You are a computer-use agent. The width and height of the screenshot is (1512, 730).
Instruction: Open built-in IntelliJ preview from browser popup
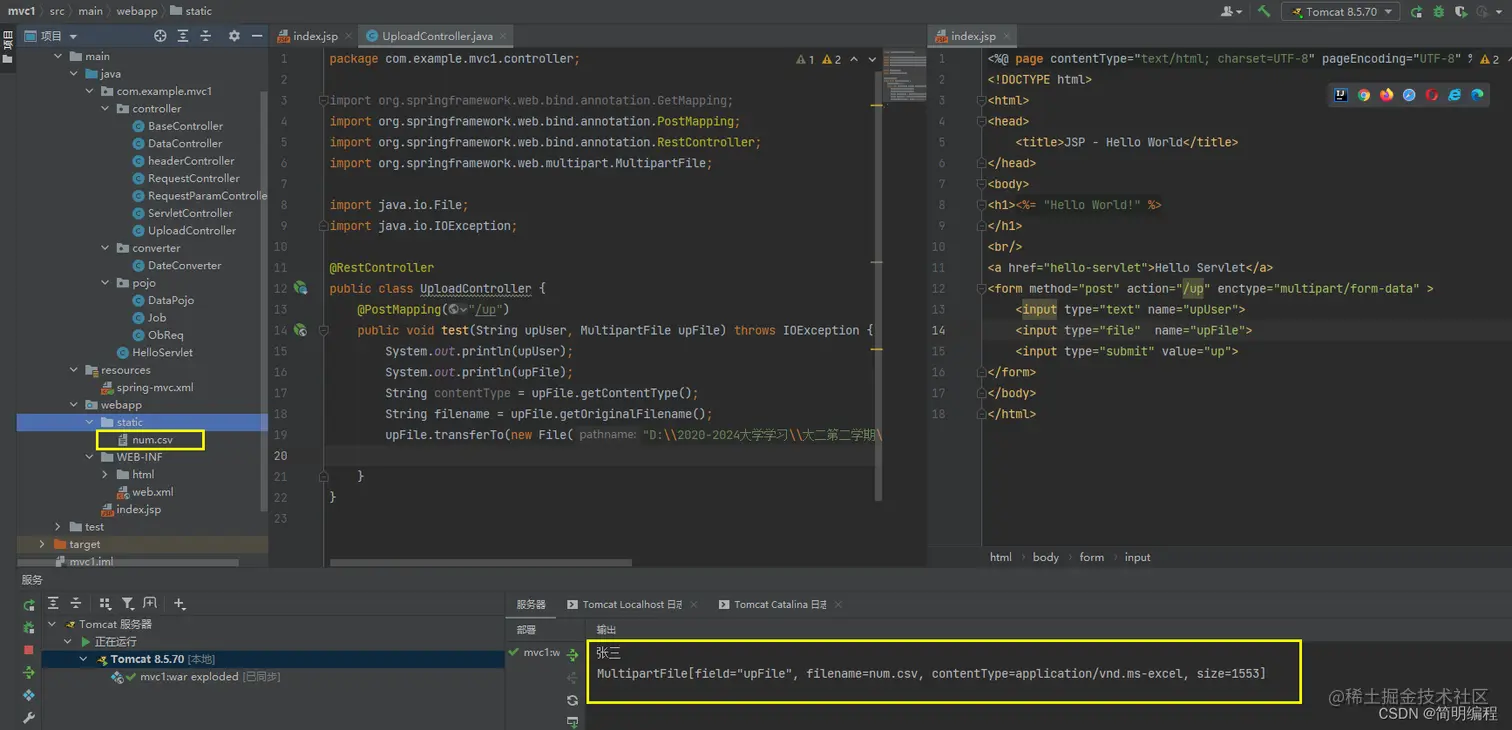(x=1341, y=95)
